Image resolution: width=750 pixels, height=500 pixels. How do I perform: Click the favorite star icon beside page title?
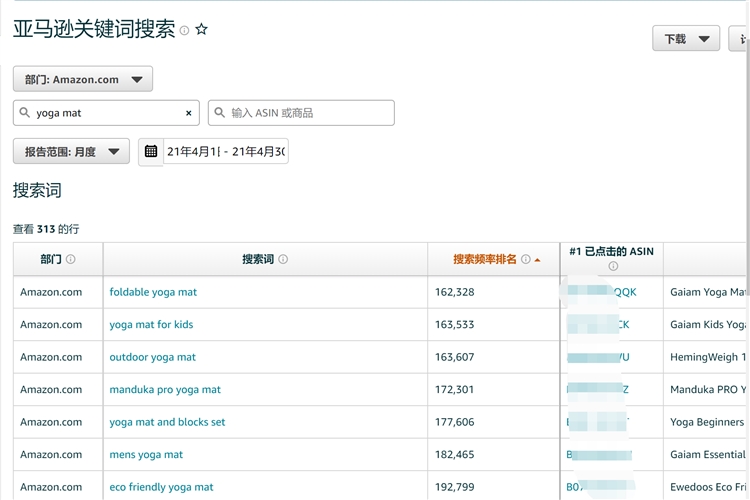201,30
